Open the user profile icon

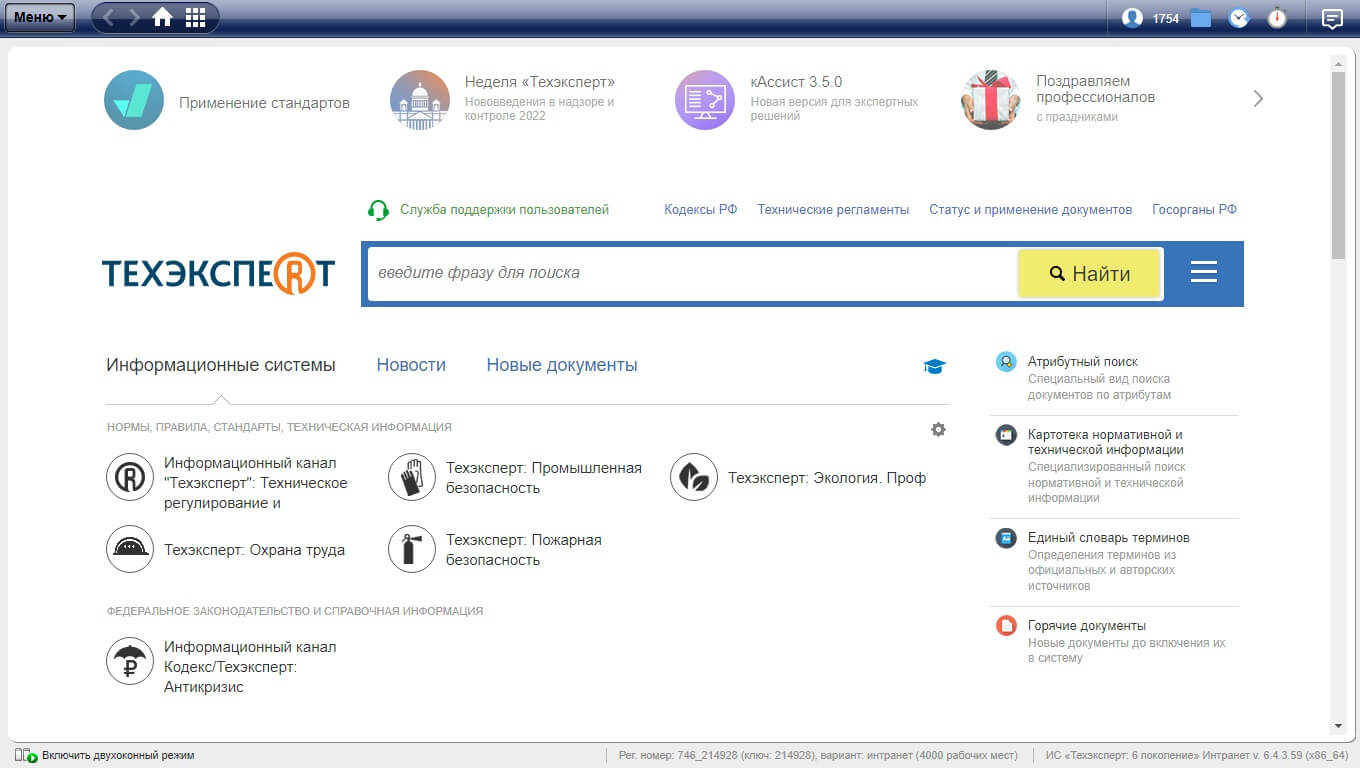click(1132, 18)
